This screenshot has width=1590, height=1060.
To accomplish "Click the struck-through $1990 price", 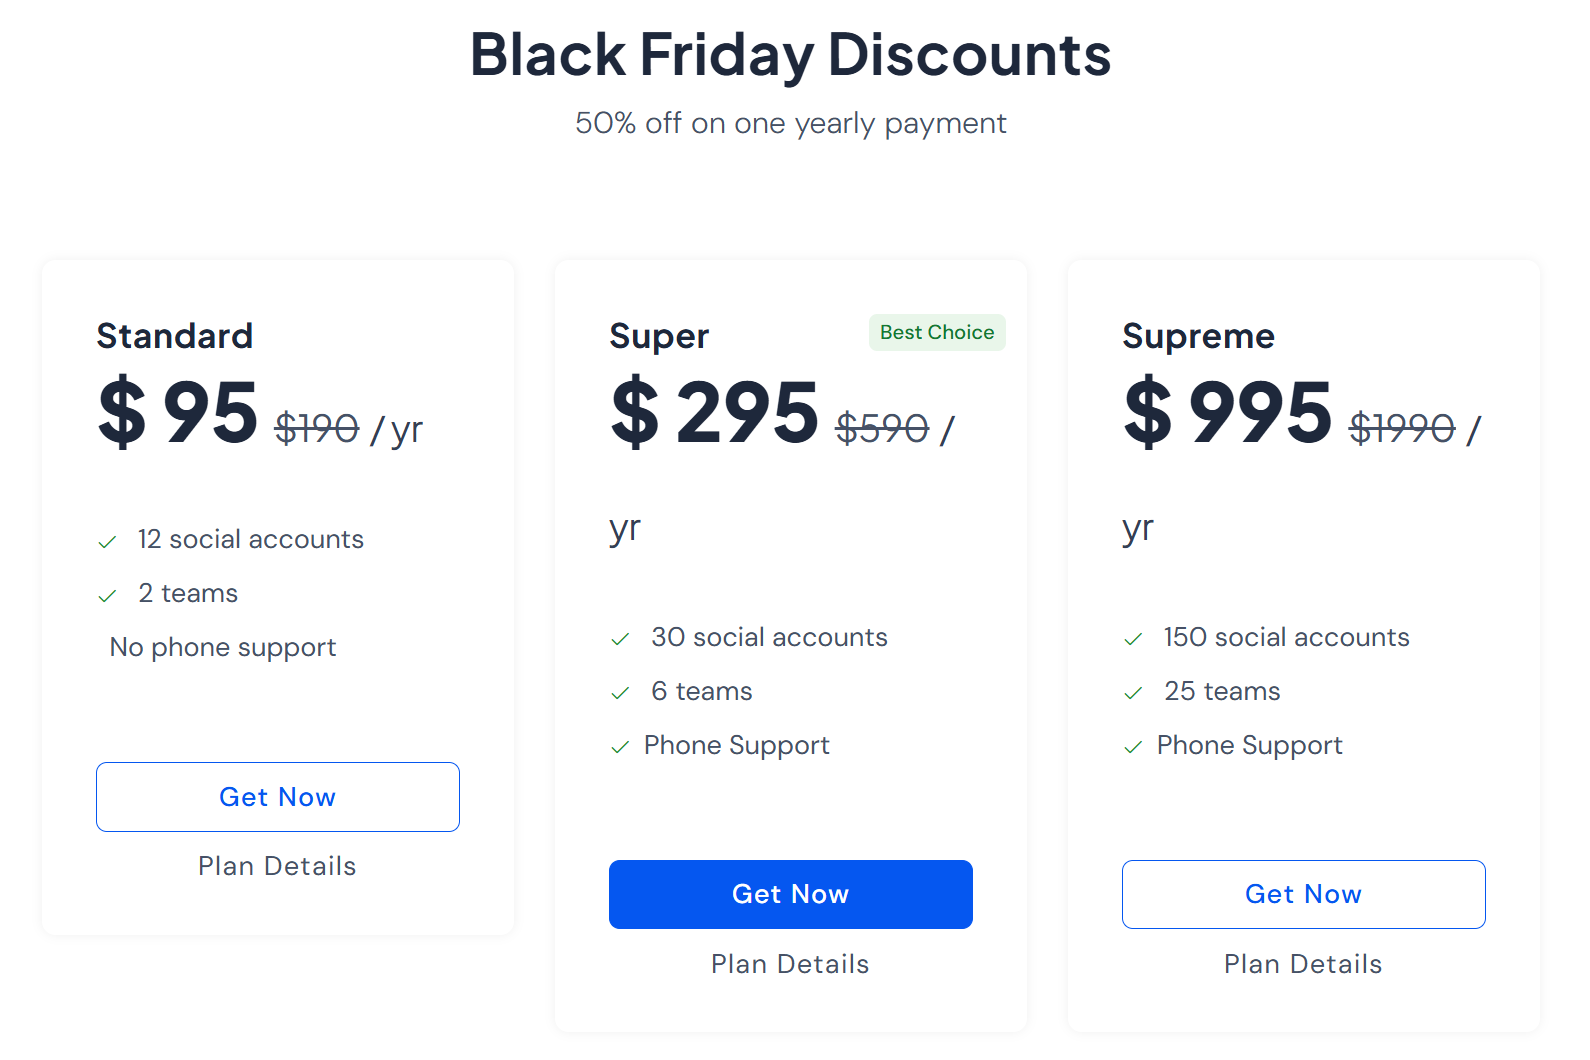I will tap(1402, 429).
